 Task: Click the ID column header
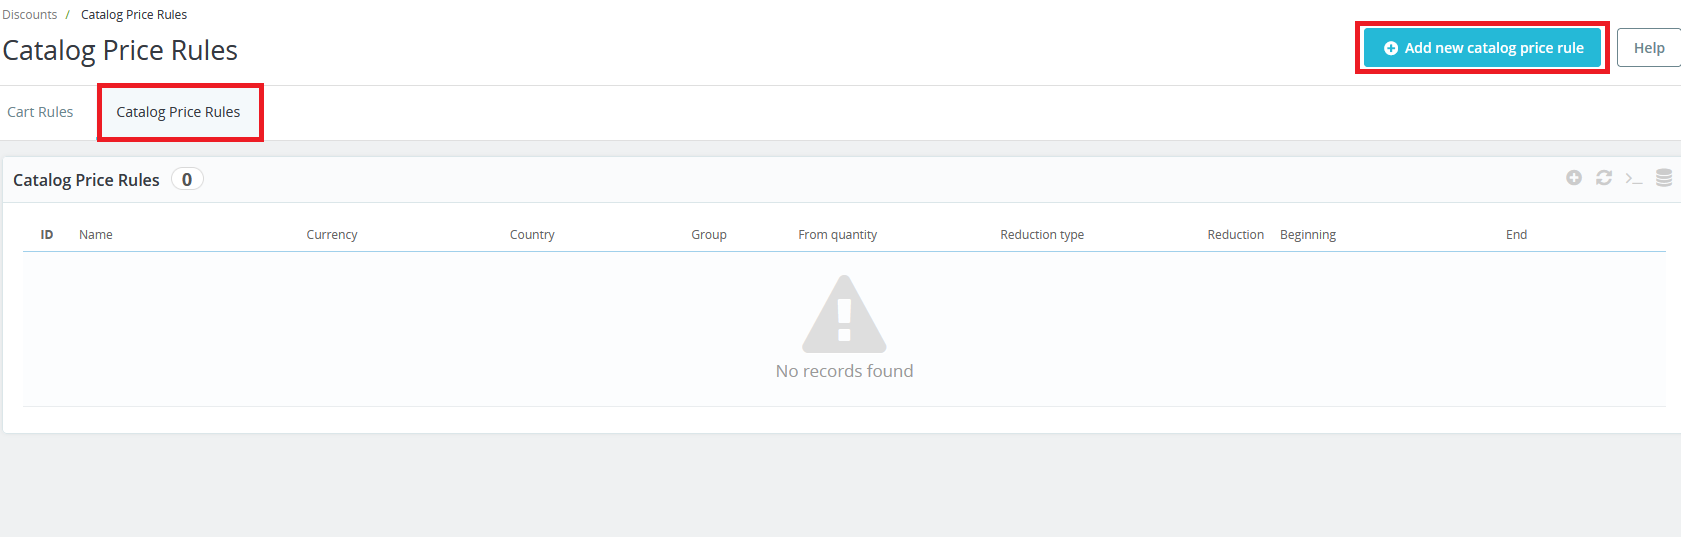coord(47,235)
